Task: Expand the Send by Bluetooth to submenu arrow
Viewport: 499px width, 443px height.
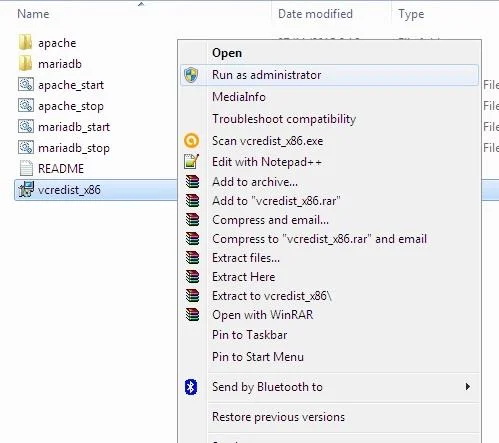Action: point(468,387)
